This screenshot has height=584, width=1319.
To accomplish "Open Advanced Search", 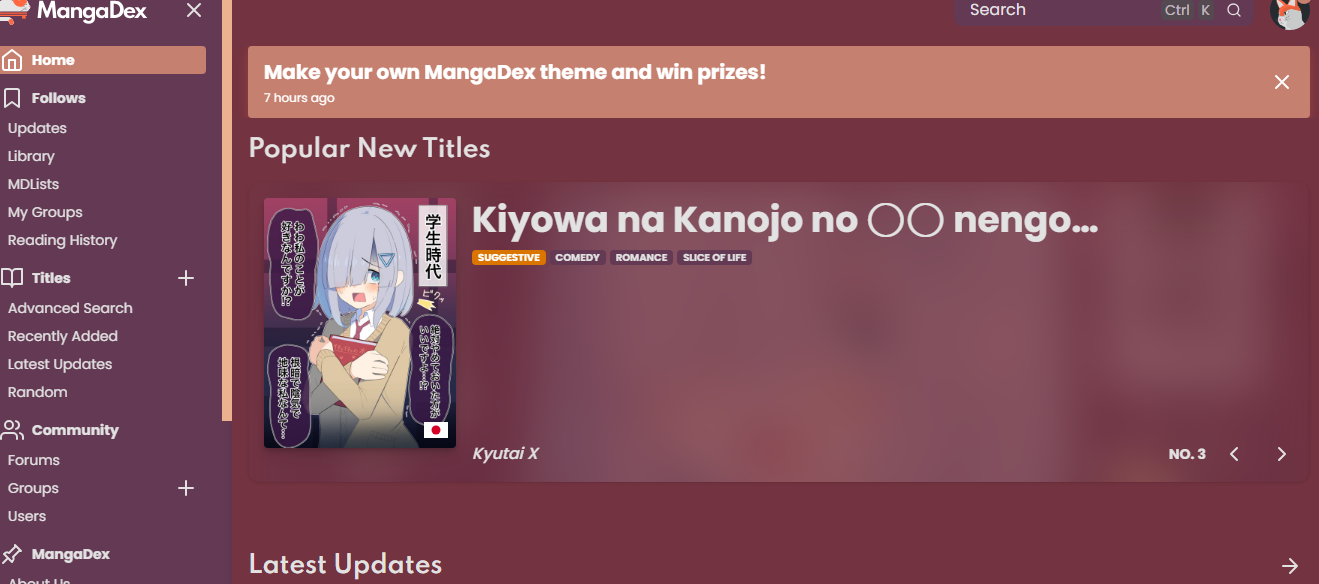I will coord(70,308).
